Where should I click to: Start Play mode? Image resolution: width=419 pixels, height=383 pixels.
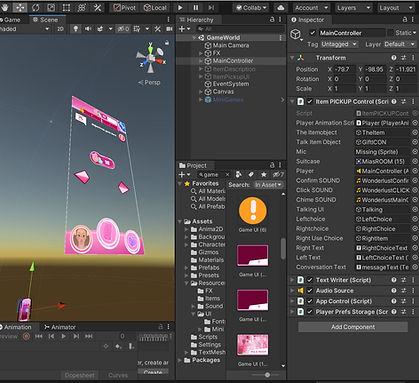tap(180, 7)
